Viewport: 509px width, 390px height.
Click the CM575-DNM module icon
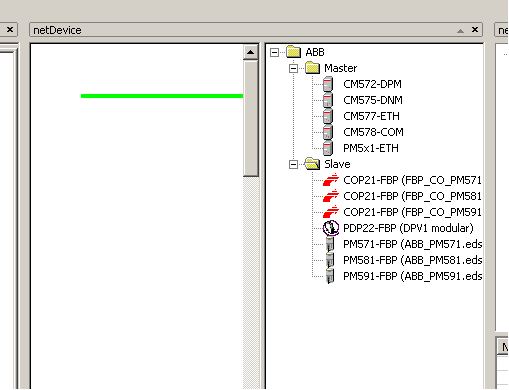pyautogui.click(x=328, y=100)
